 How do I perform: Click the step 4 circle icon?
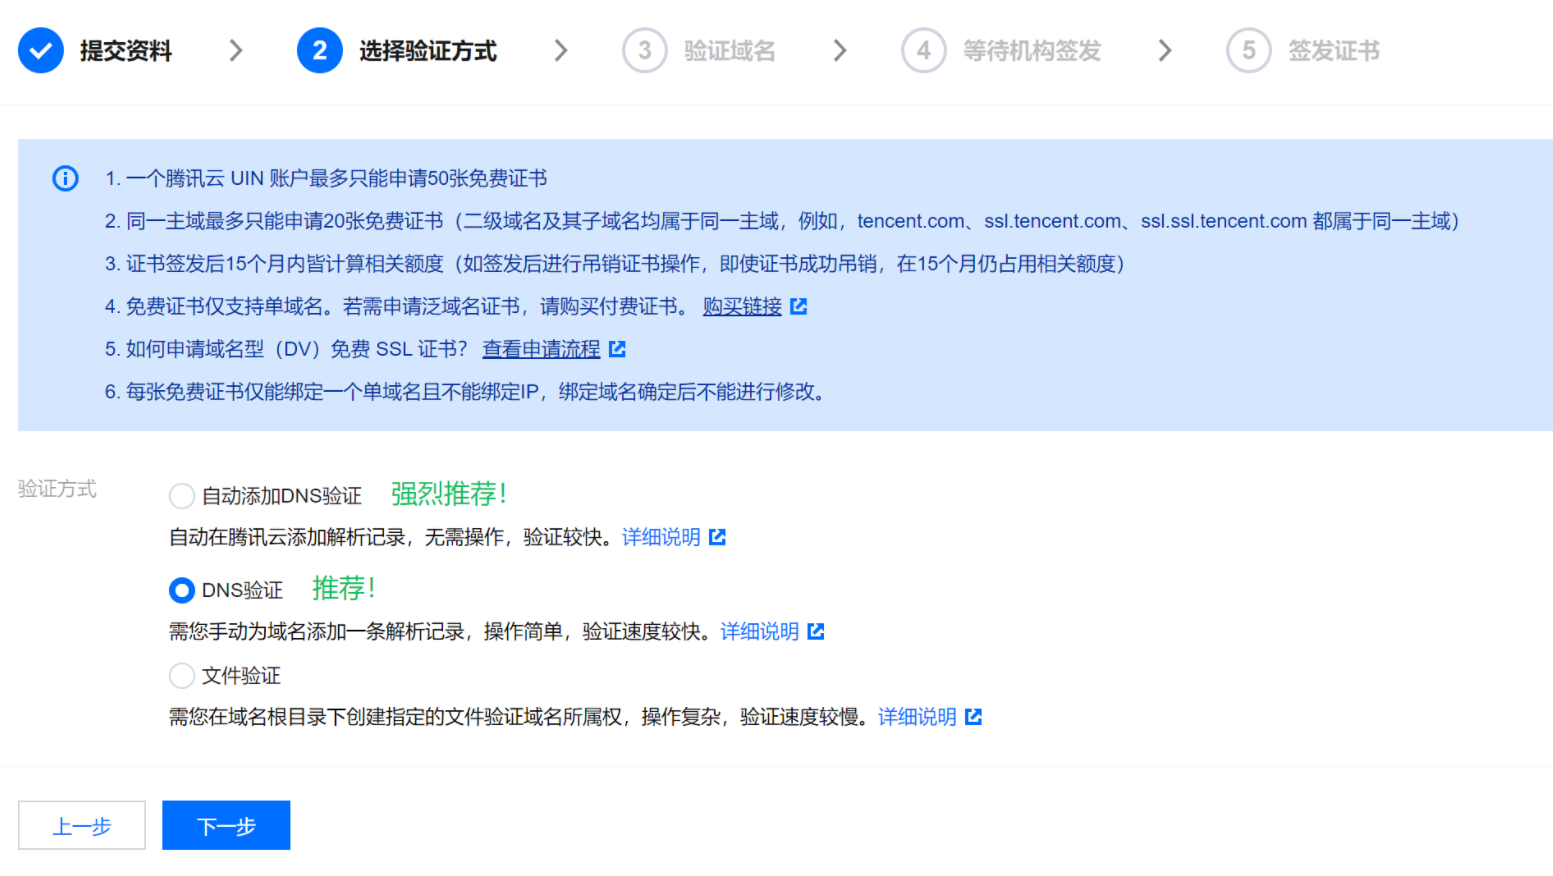pos(924,51)
